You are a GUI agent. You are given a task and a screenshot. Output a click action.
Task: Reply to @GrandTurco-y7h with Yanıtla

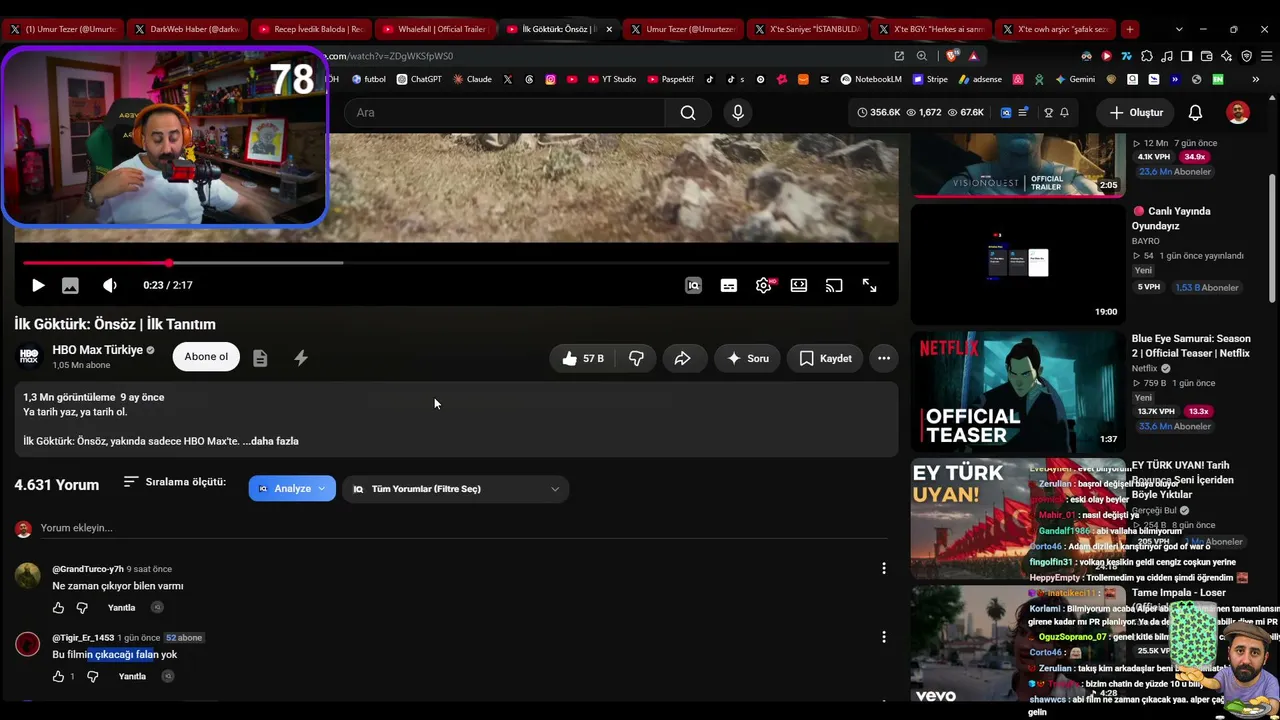click(x=121, y=608)
